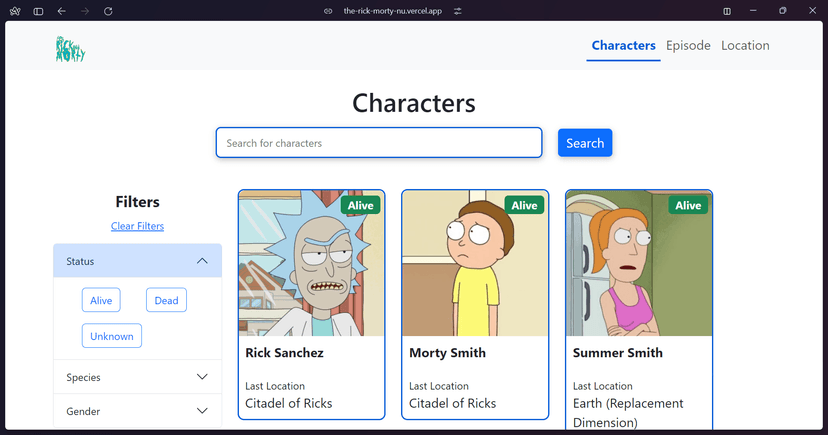Minimize the browser window

[x=753, y=11]
